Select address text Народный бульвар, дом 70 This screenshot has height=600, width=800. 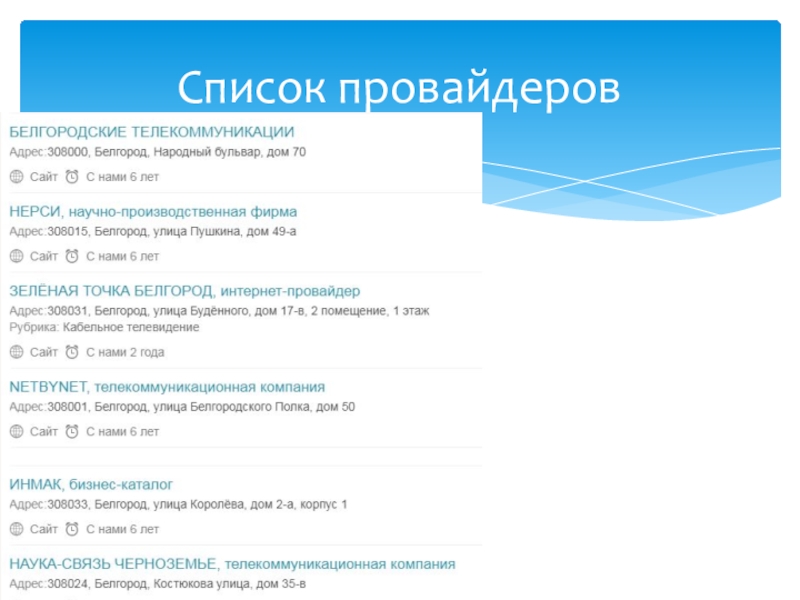[230, 152]
